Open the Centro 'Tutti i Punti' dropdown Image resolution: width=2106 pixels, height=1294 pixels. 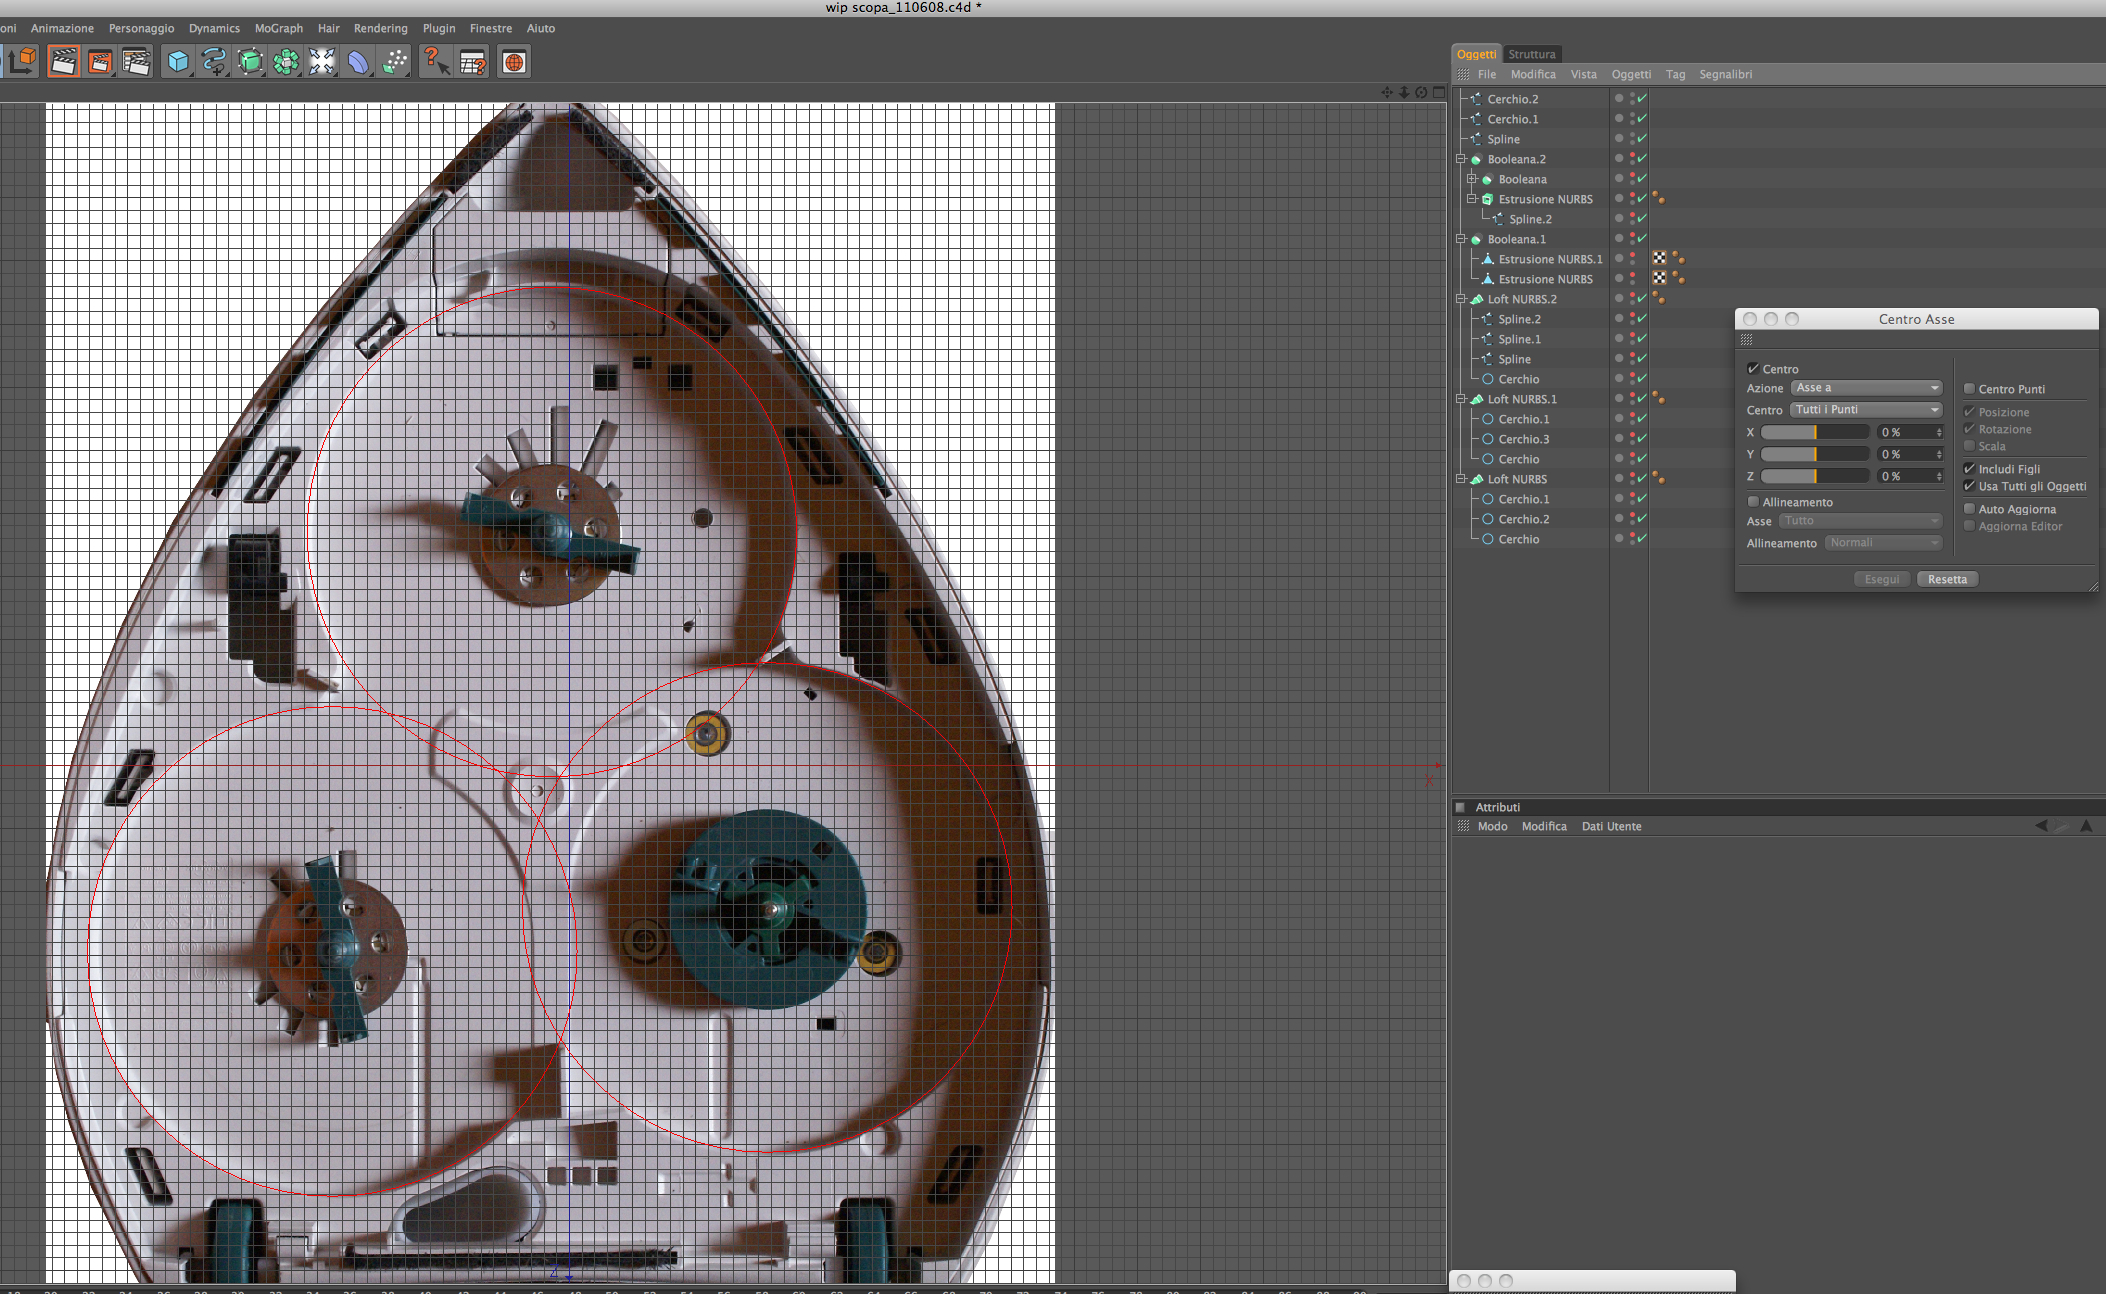[1866, 410]
